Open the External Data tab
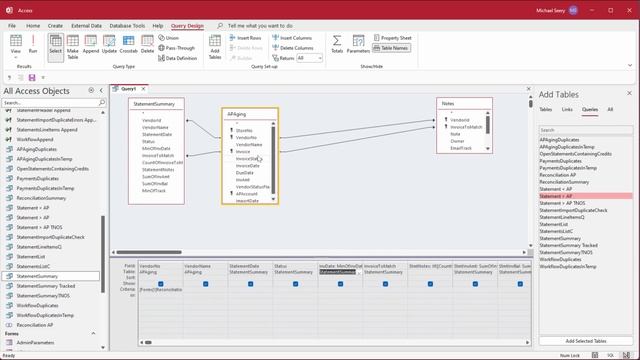This screenshot has height=360, width=640. pyautogui.click(x=86, y=25)
